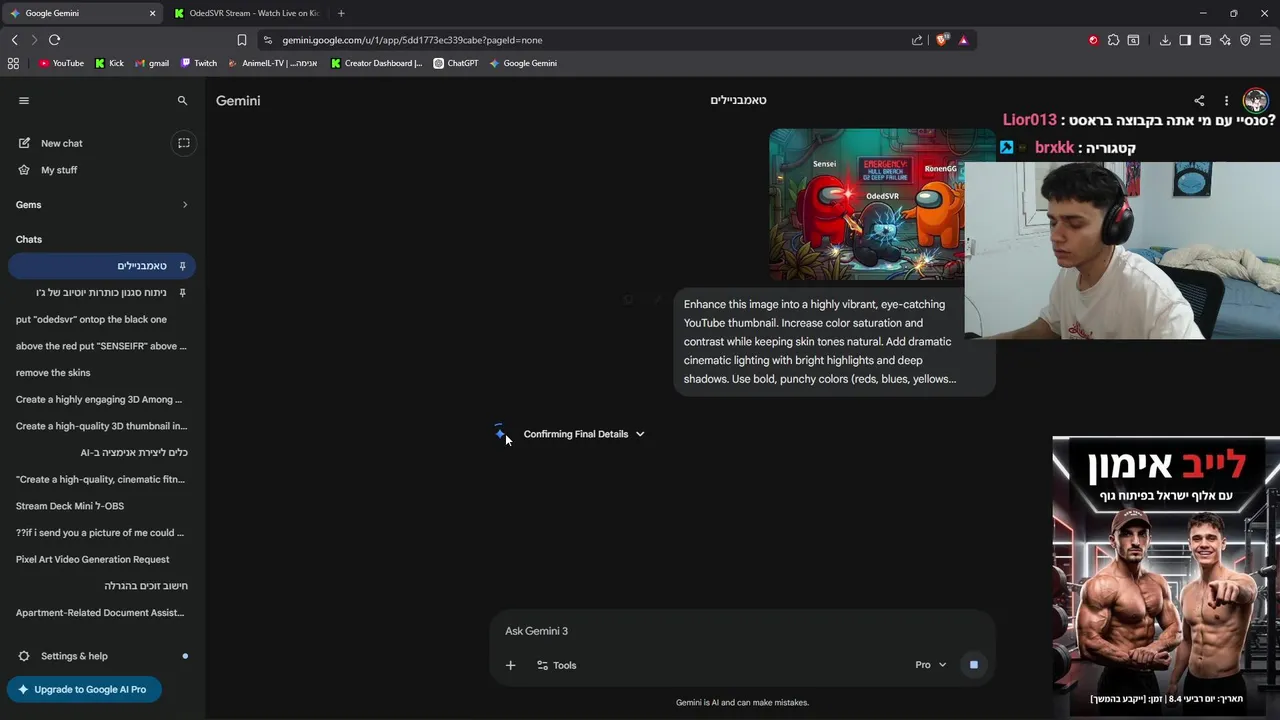Open the Gemini main menu hamburger icon
Screen dimensions: 1280x720
click(x=24, y=100)
